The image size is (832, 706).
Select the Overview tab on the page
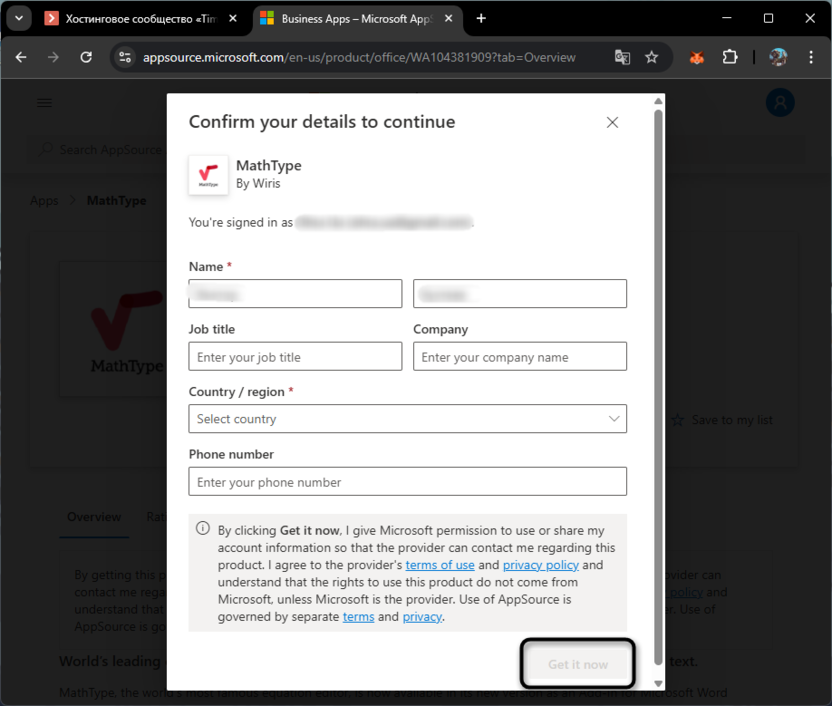(94, 517)
